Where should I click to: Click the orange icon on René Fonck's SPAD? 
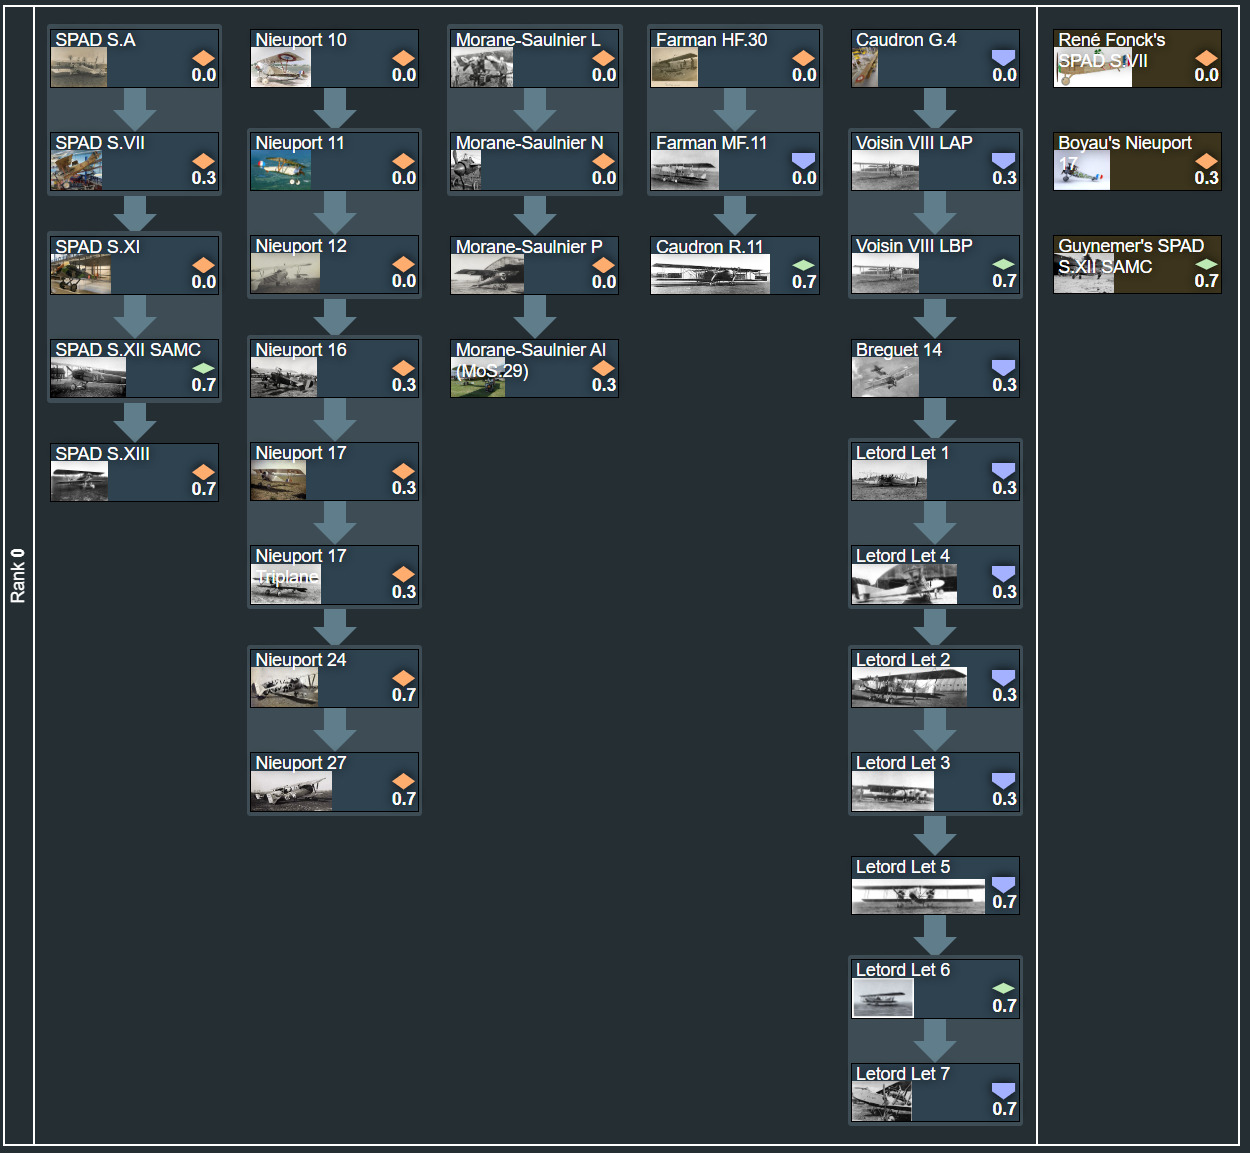click(1206, 58)
